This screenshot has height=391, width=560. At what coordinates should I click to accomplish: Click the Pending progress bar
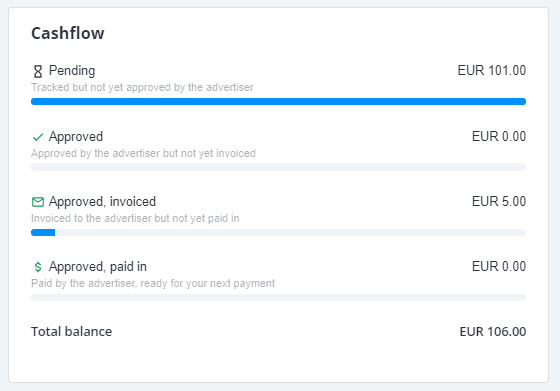(278, 102)
